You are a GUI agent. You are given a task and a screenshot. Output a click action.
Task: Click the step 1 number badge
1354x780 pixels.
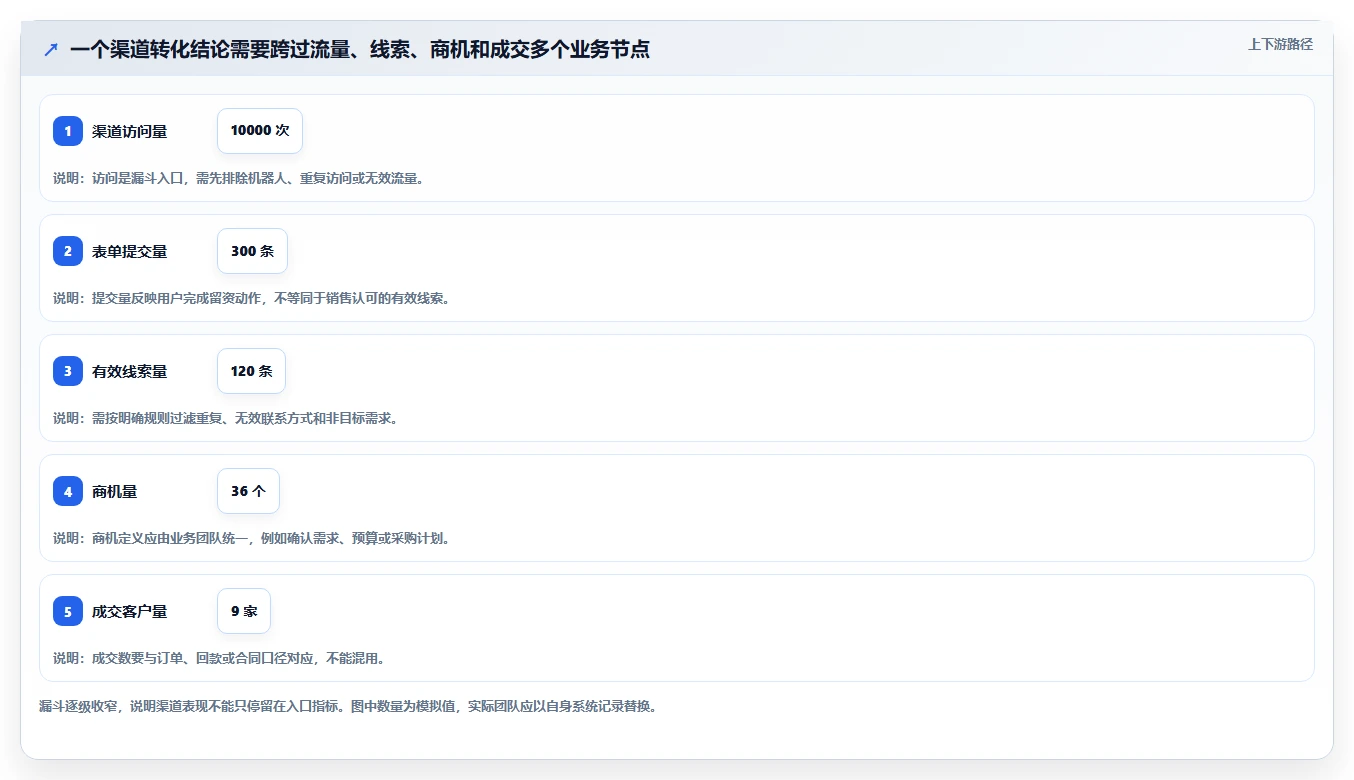coord(68,131)
